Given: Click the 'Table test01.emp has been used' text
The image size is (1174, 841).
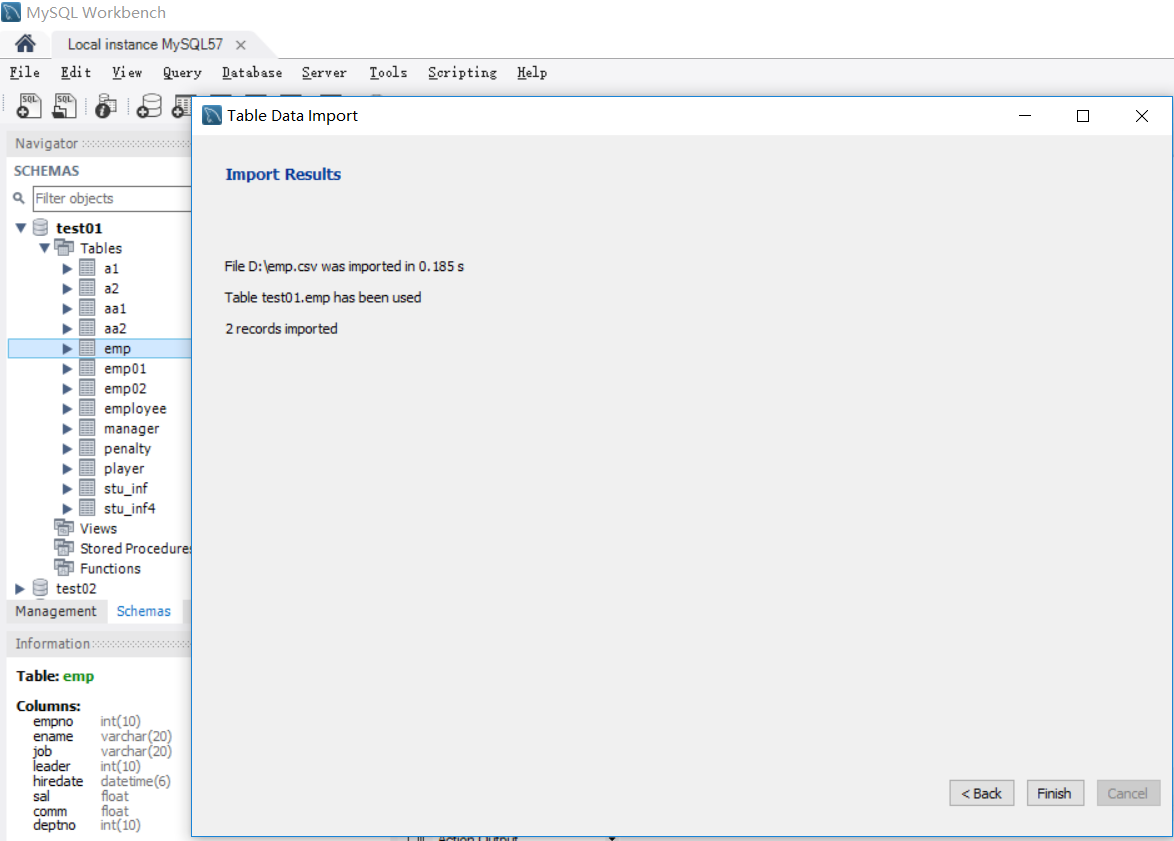Looking at the screenshot, I should [x=323, y=297].
